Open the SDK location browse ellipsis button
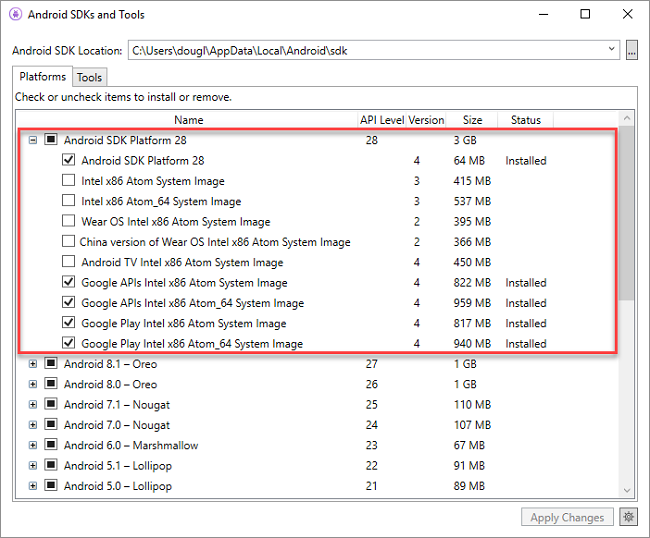 click(631, 50)
